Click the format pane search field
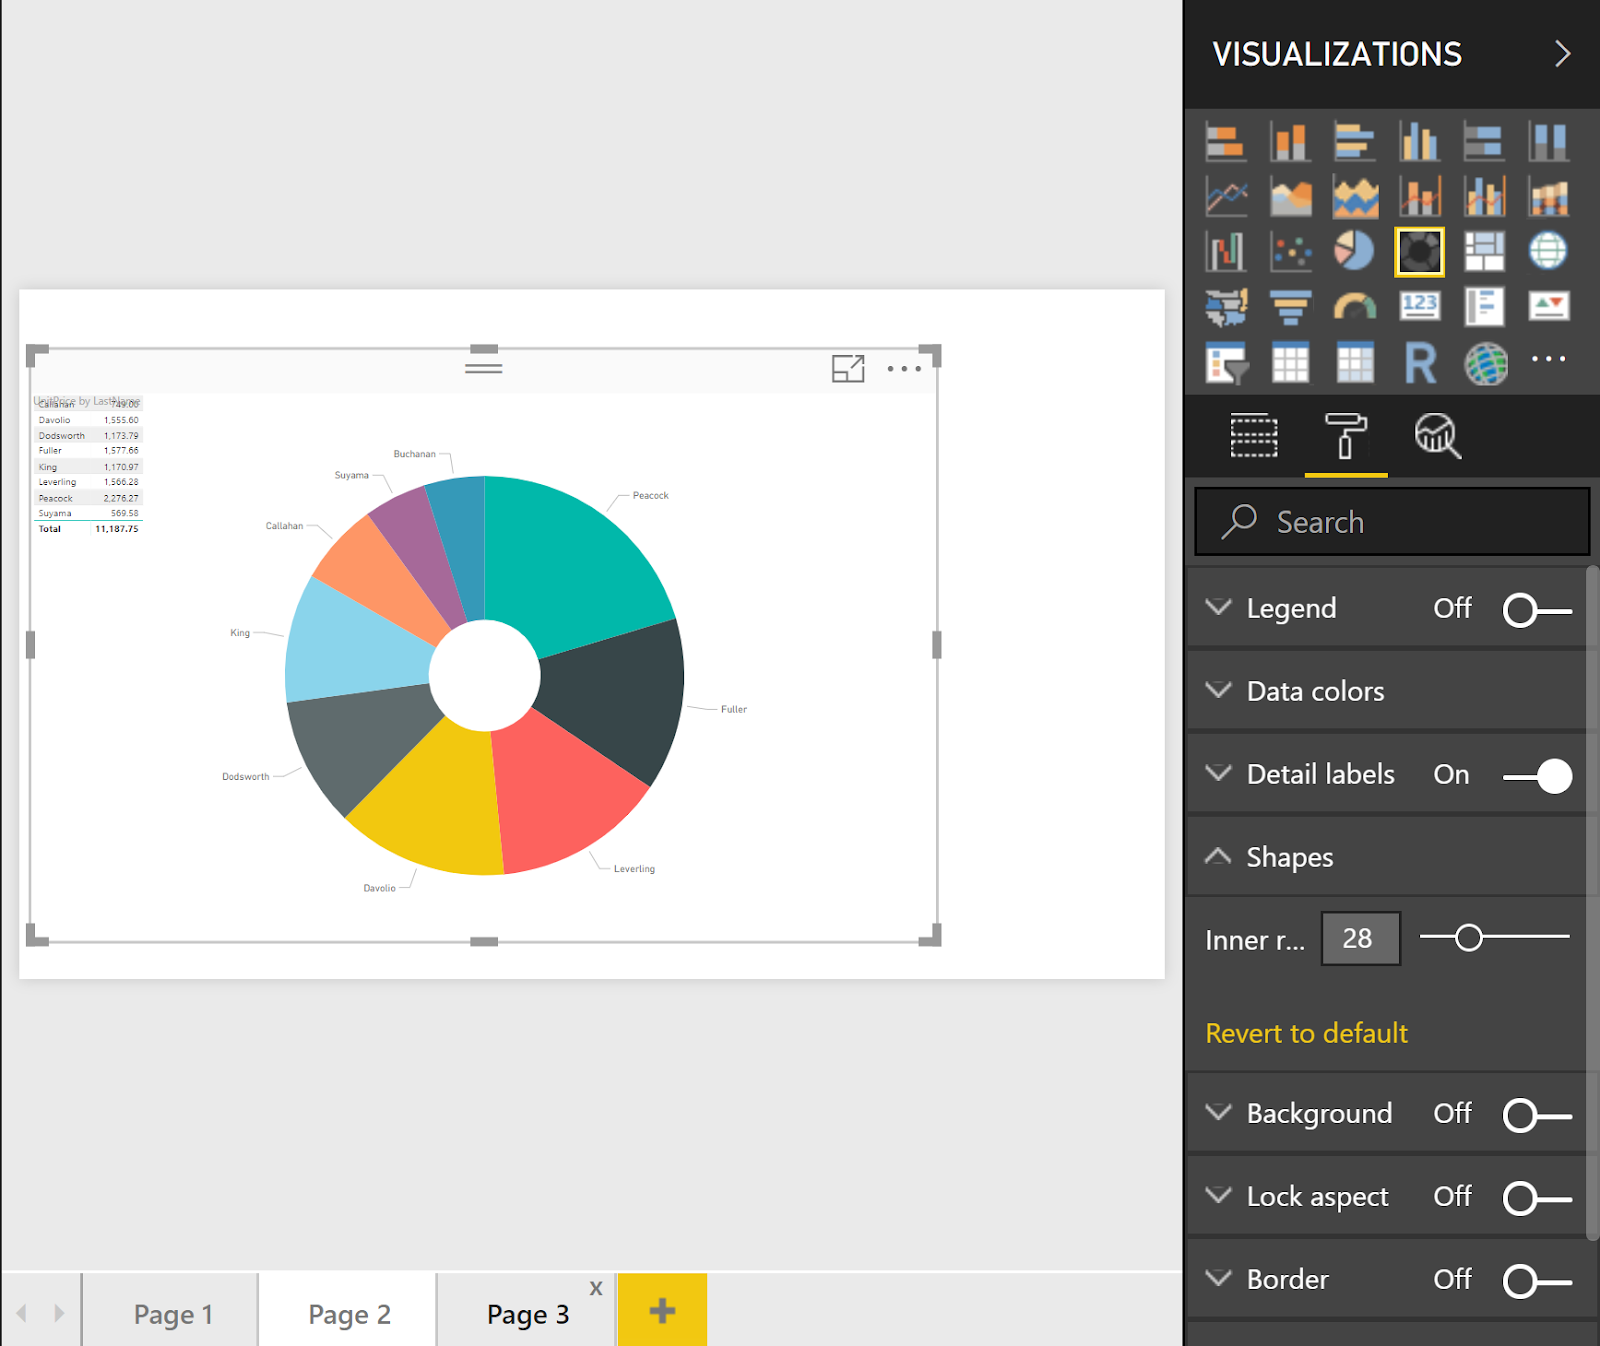1600x1346 pixels. [x=1390, y=521]
